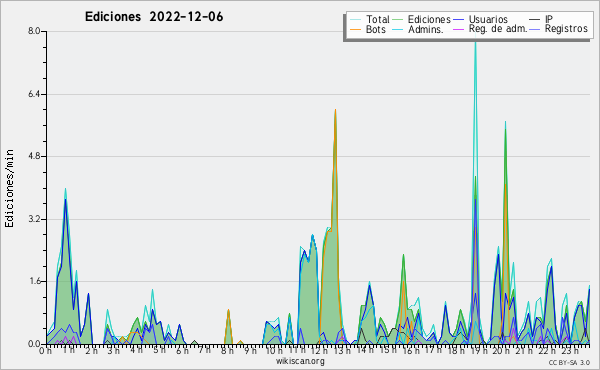Select the 'Reg. de adm.' legend entry
The height and width of the screenshot is (370, 600).
498,29
